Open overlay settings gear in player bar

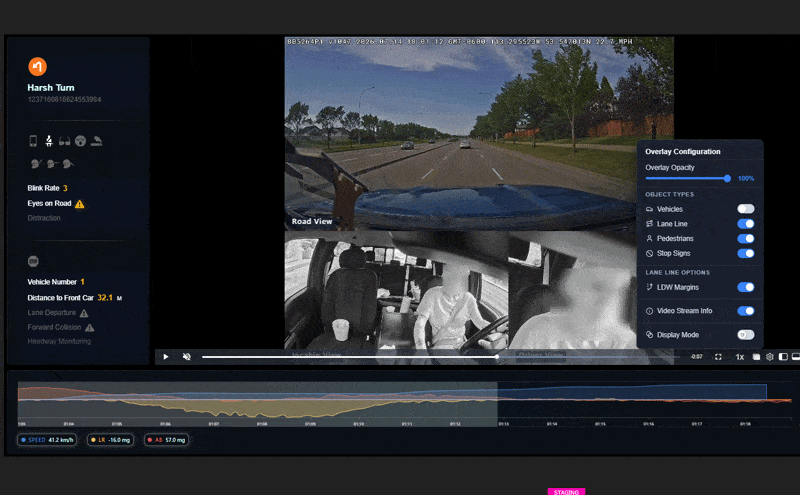[770, 357]
